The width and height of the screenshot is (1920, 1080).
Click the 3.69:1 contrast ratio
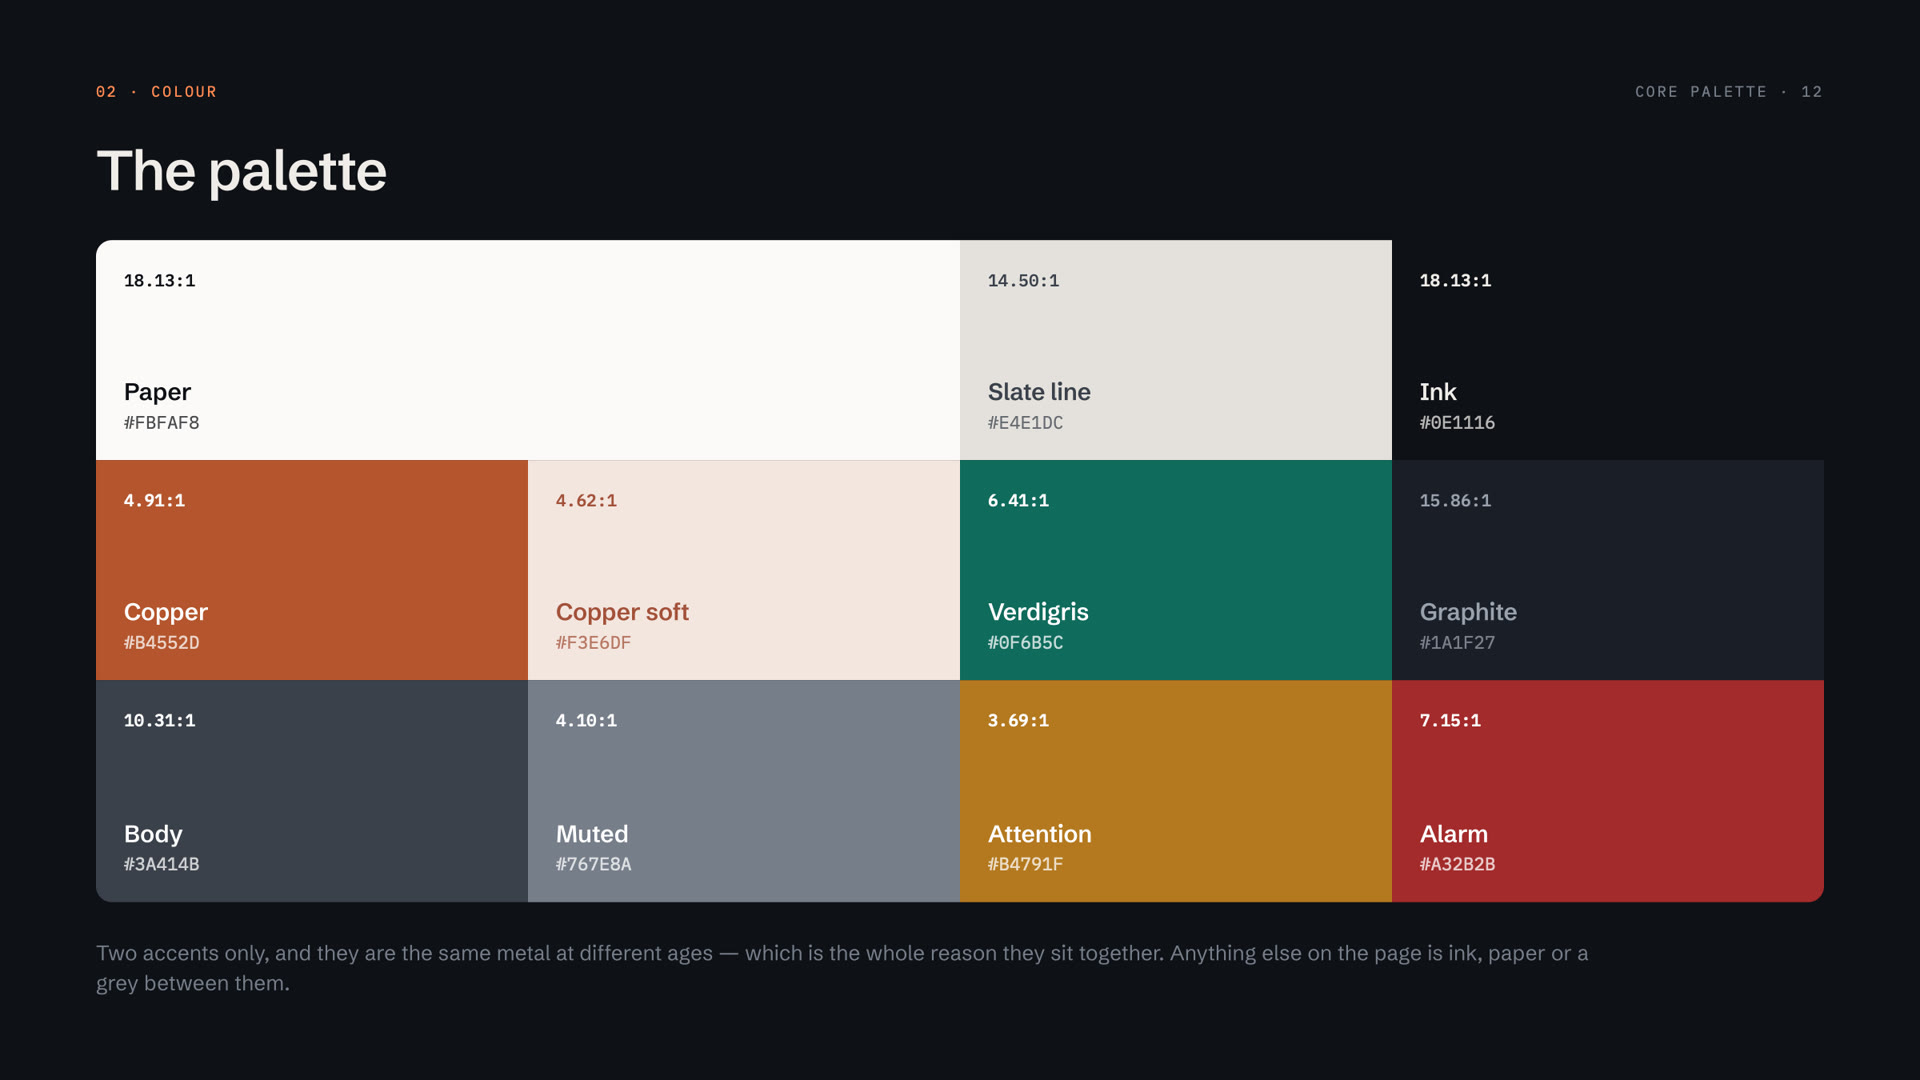1018,721
